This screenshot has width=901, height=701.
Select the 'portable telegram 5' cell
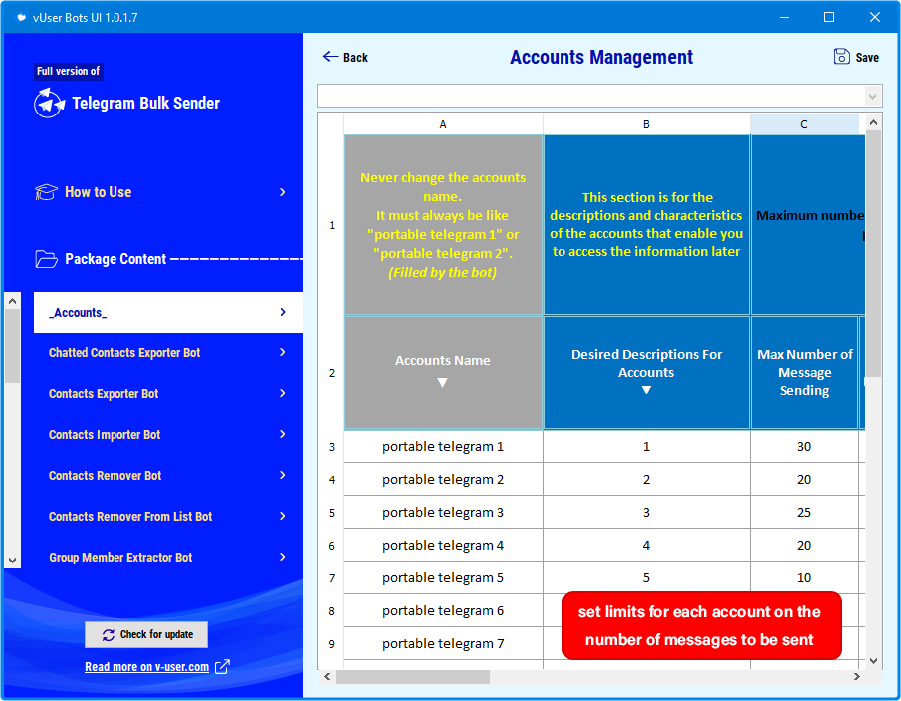tap(443, 577)
